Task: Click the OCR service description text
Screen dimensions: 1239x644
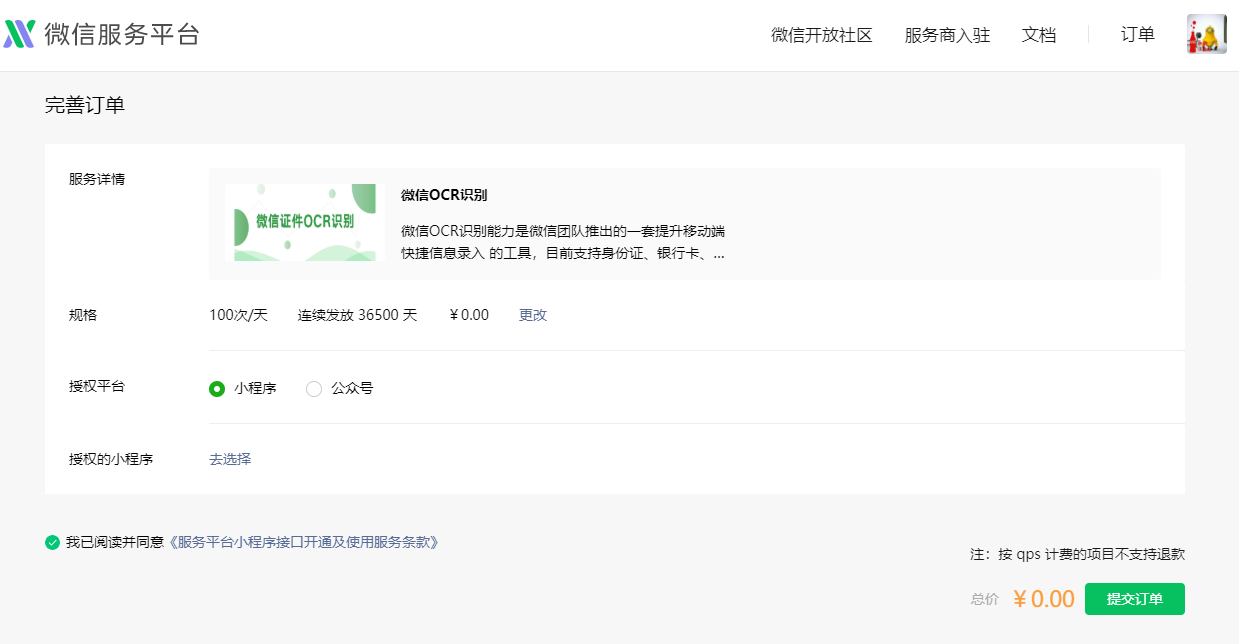Action: coord(563,242)
